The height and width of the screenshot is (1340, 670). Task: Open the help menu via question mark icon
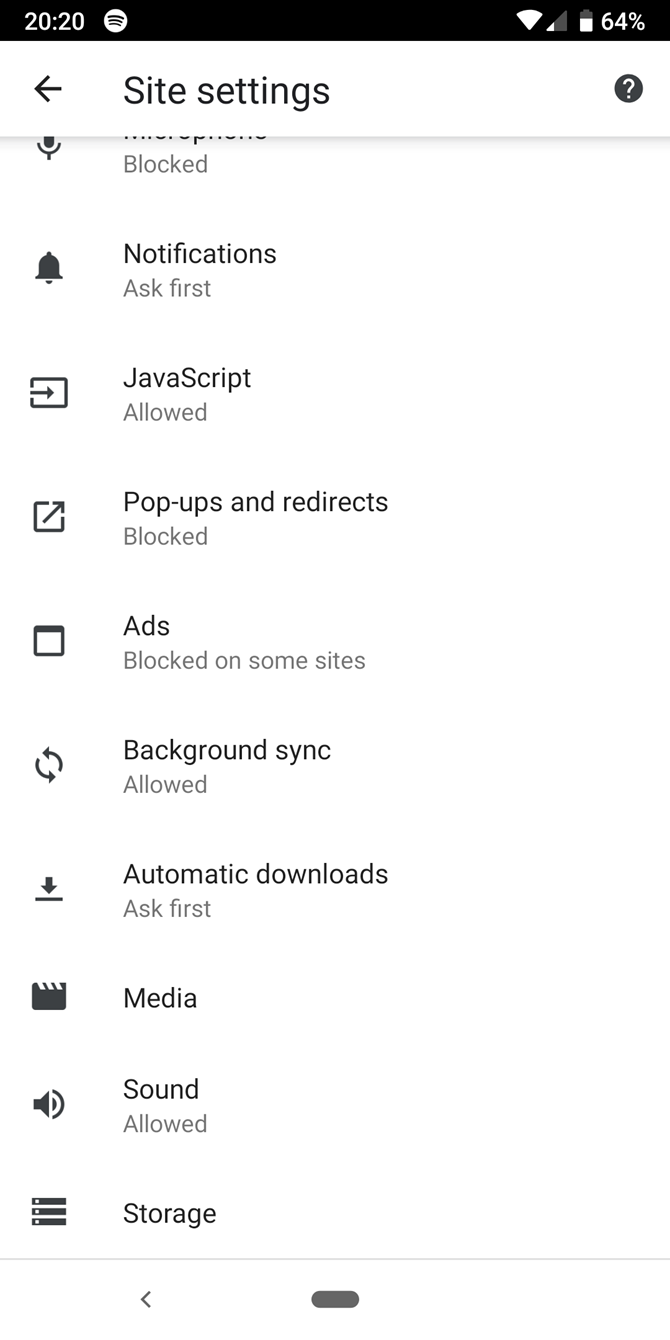628,88
